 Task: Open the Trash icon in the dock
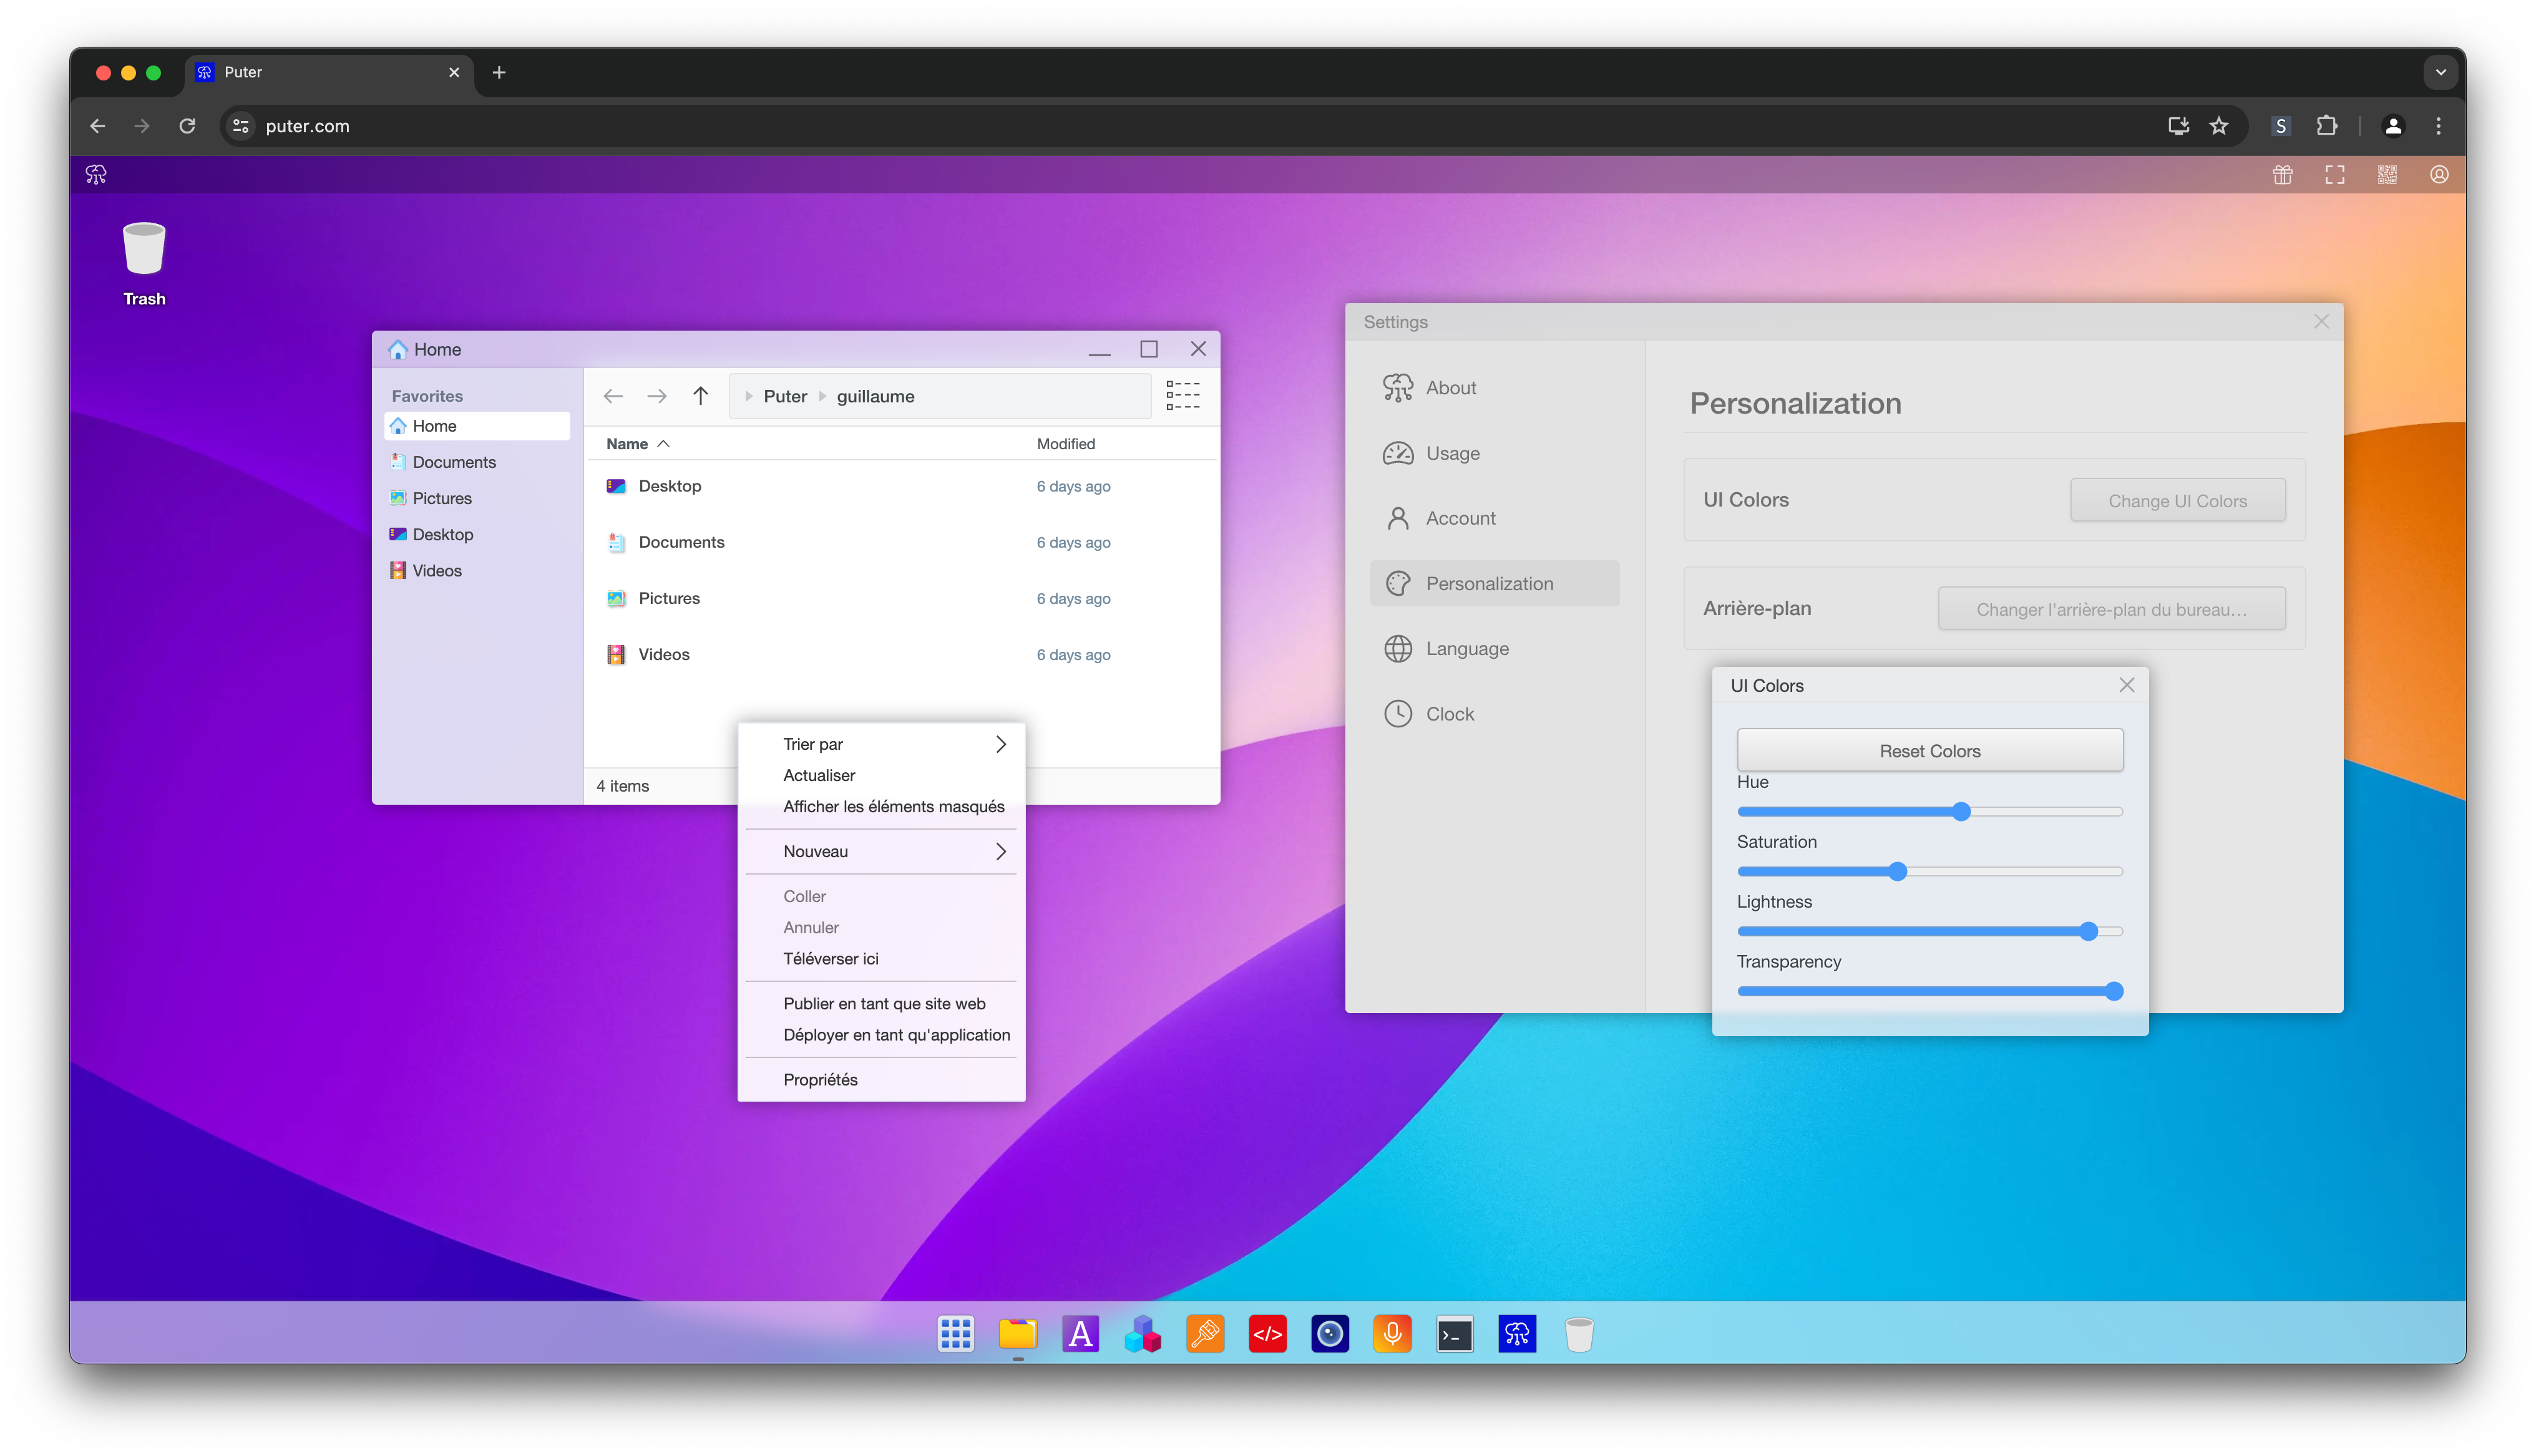tap(1579, 1333)
